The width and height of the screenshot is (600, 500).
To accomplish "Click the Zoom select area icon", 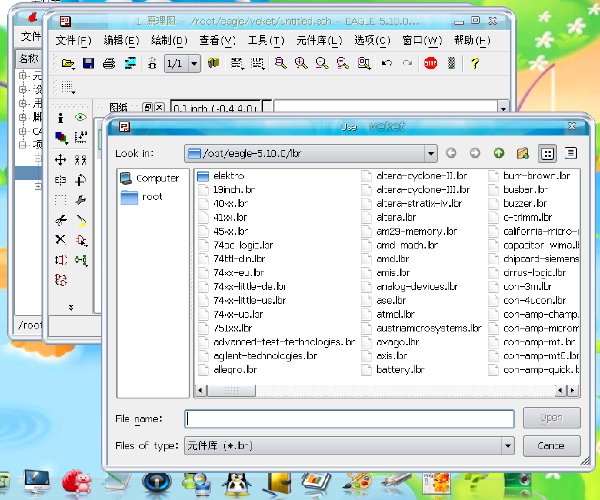I will pos(364,63).
